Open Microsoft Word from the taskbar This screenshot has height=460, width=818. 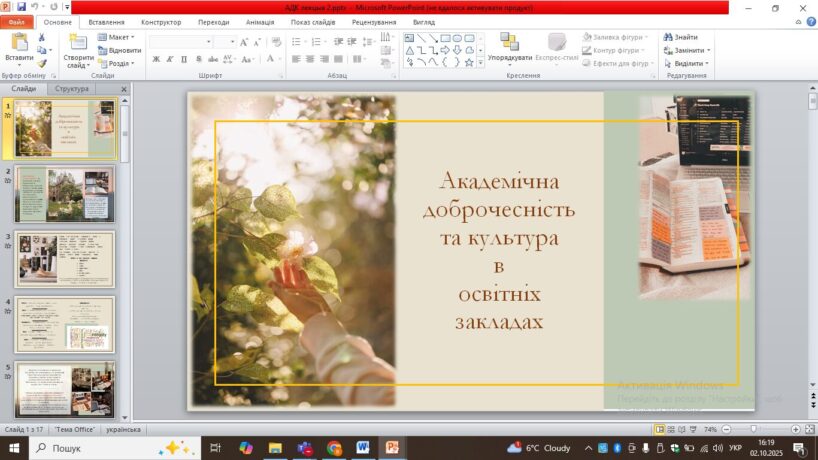pos(363,448)
